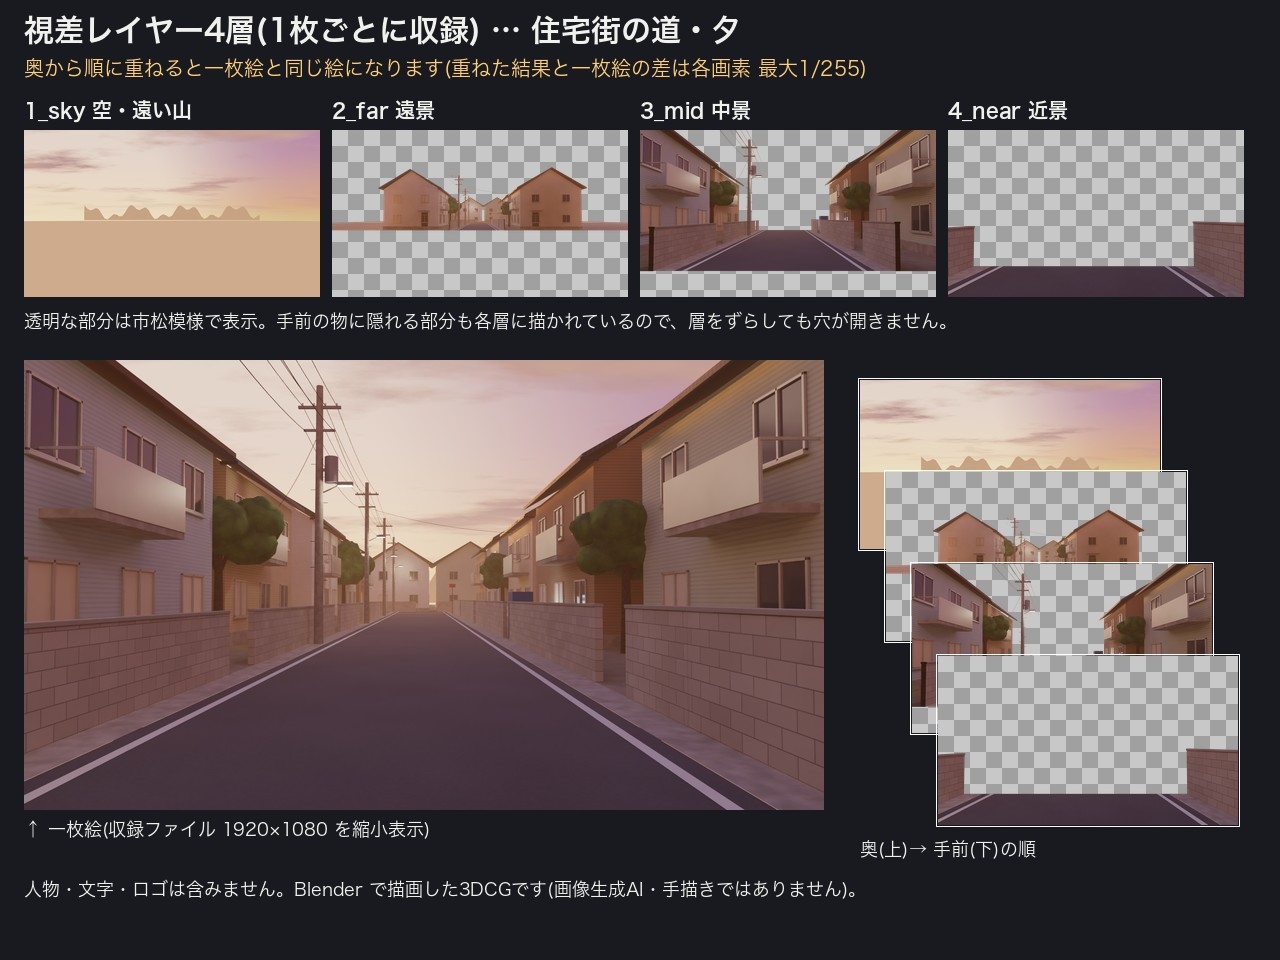Click the 4_near foreground wall thumbnail
The image size is (1280, 960).
[x=1096, y=213]
